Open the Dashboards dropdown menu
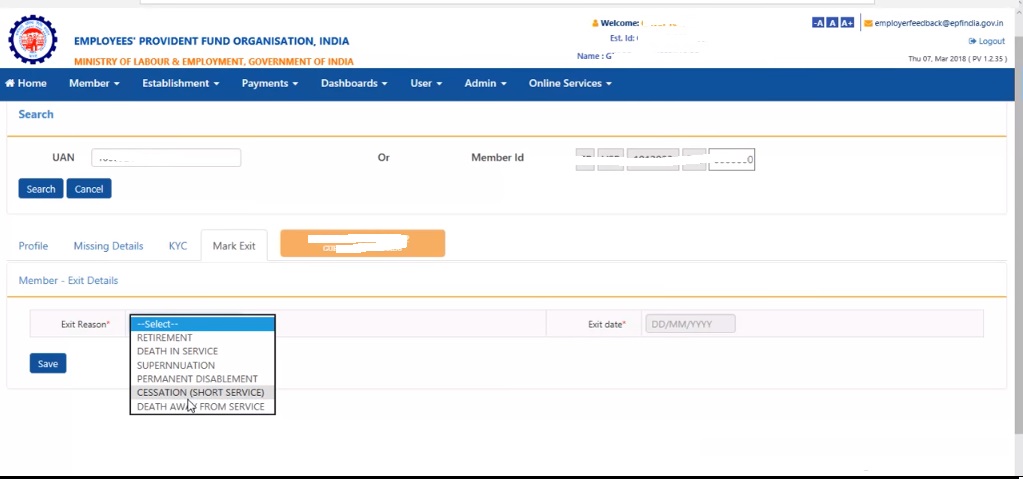 (354, 83)
